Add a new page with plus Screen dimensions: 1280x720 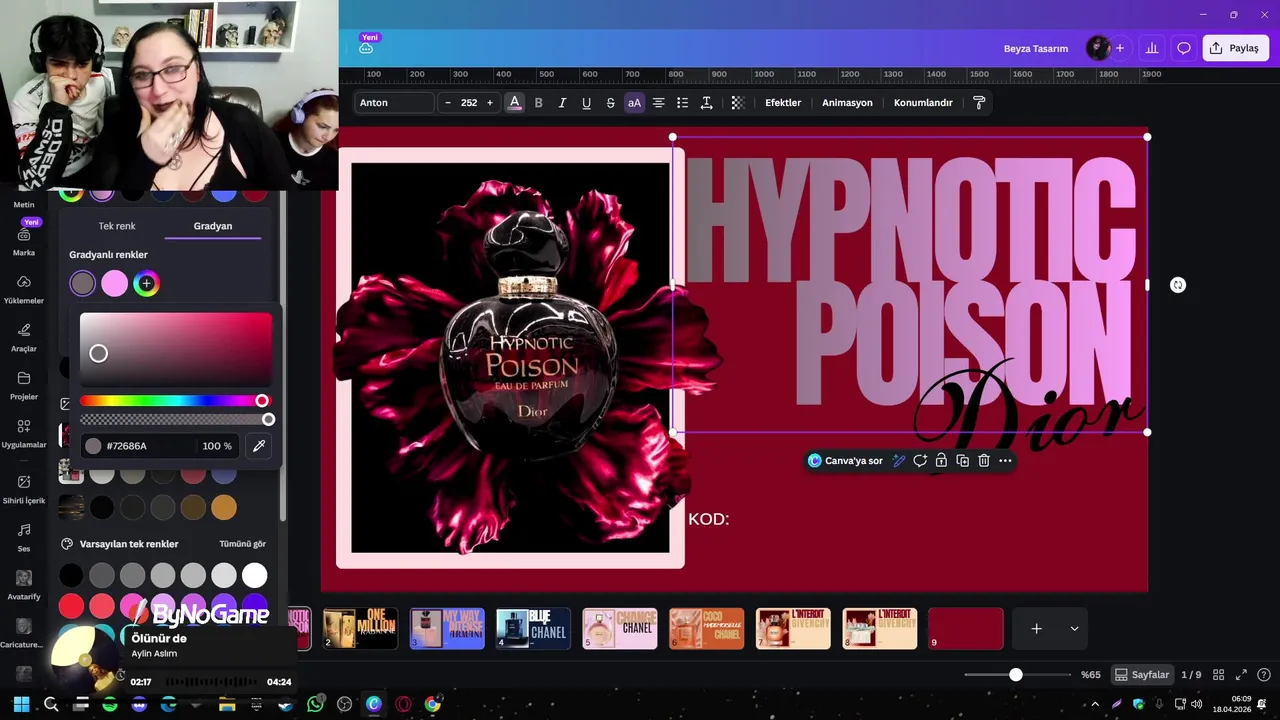(1037, 629)
